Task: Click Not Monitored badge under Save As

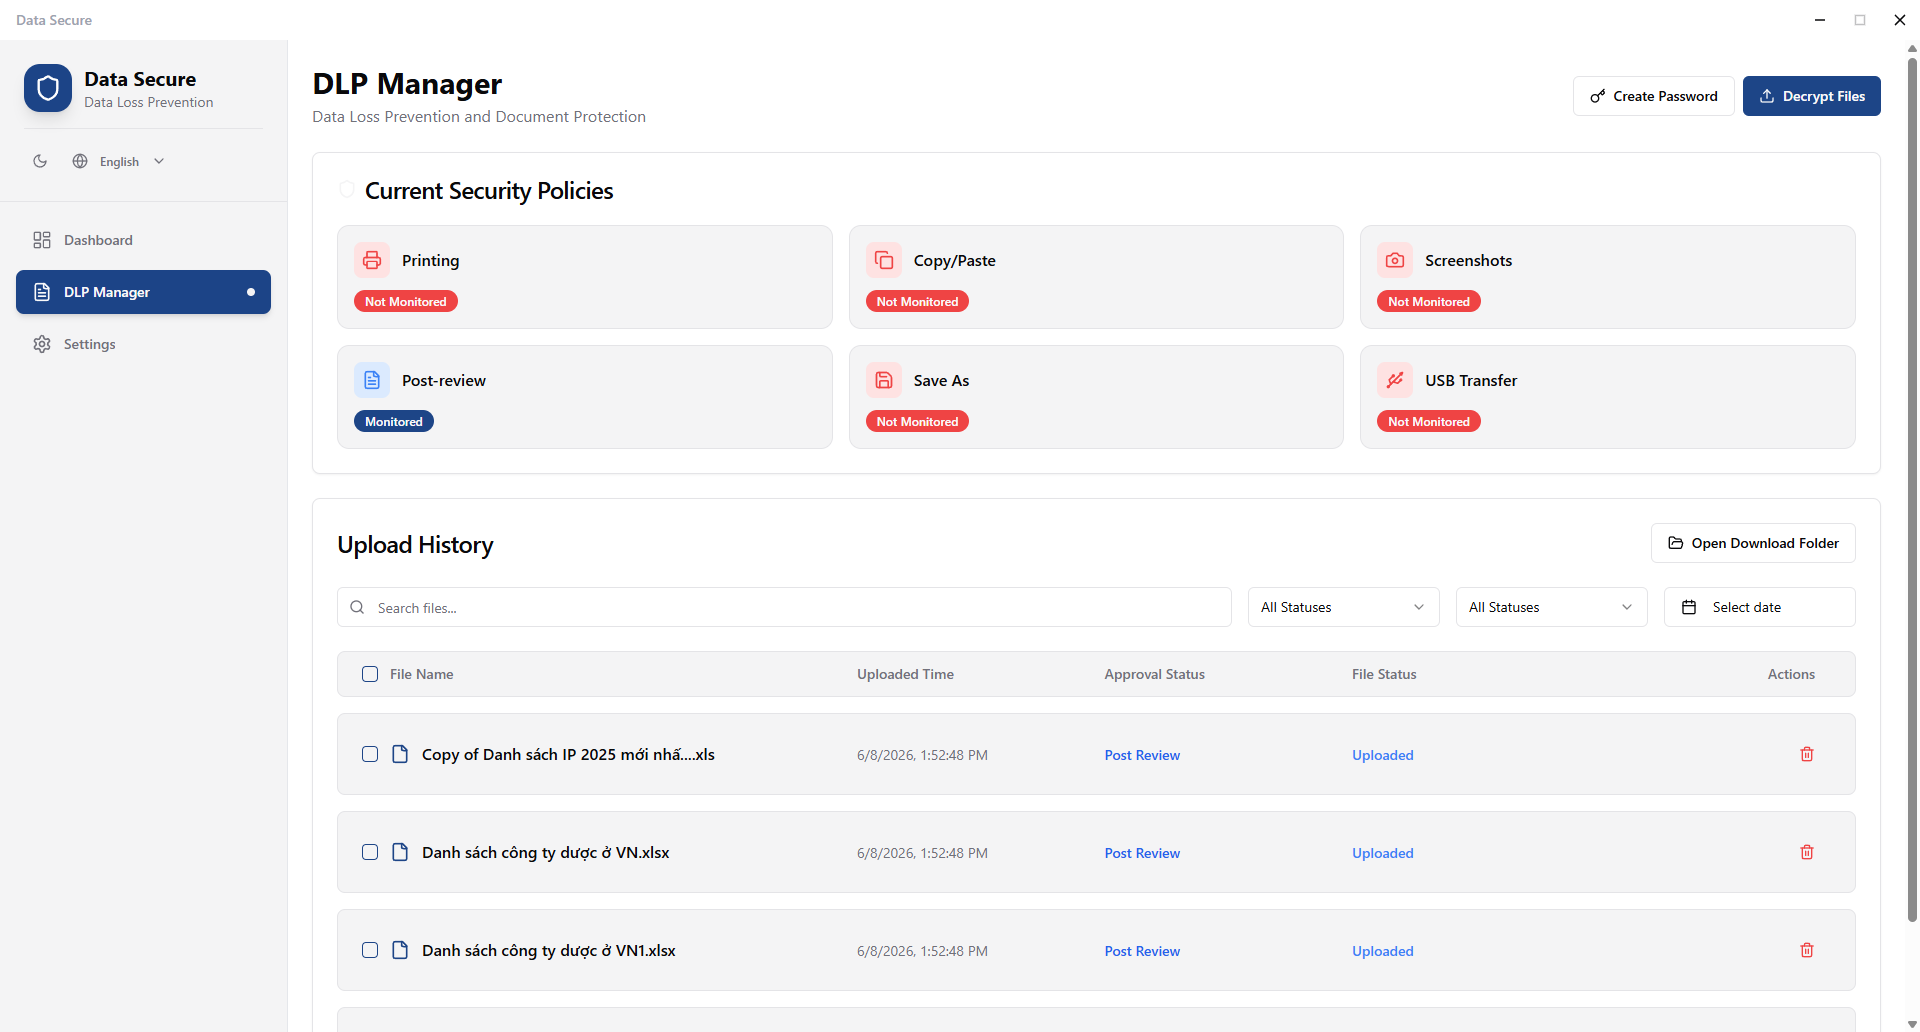Action: click(x=917, y=421)
